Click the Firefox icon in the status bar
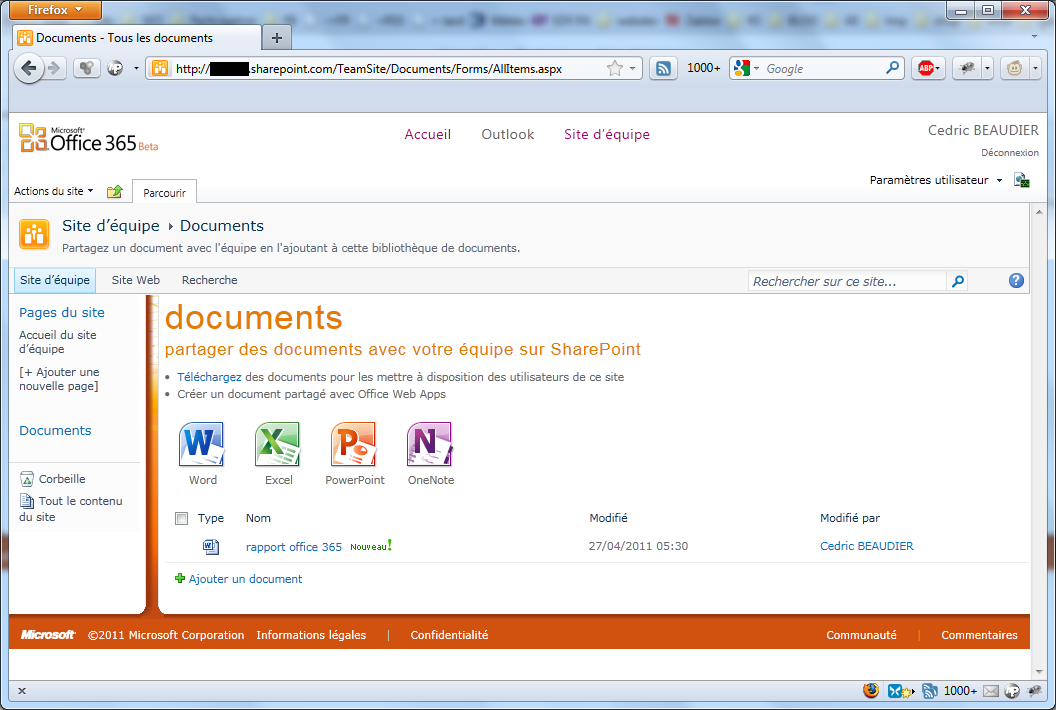 871,690
